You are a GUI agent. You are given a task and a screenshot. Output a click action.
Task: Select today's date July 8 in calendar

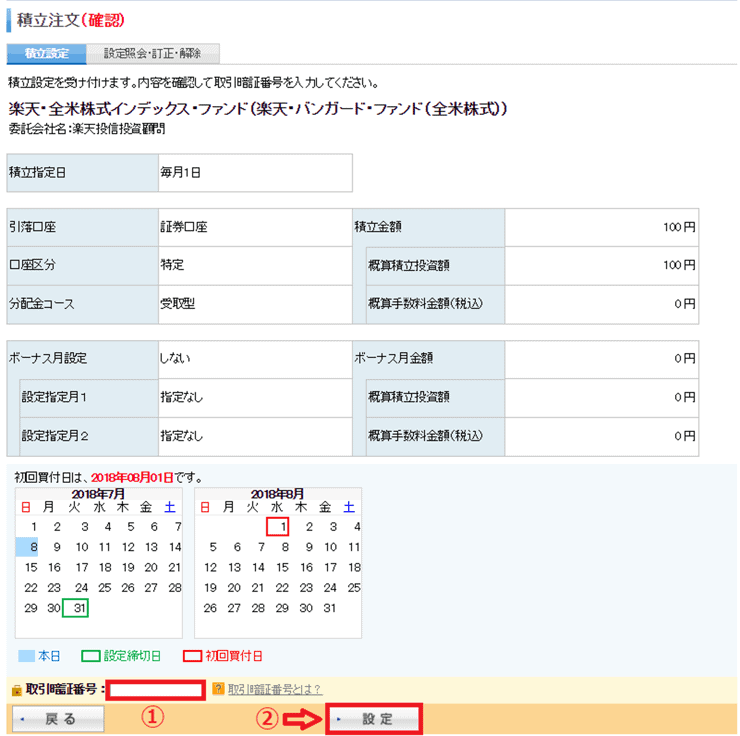click(x=27, y=547)
